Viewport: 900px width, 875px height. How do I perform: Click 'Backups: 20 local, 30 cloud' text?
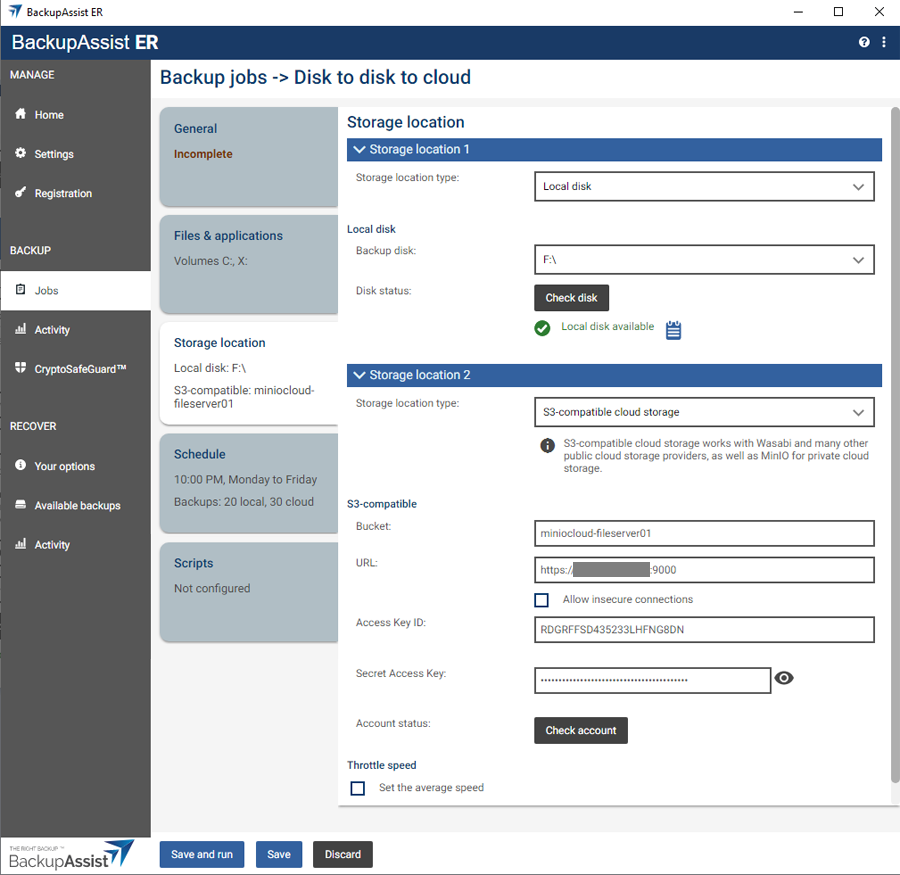[244, 502]
